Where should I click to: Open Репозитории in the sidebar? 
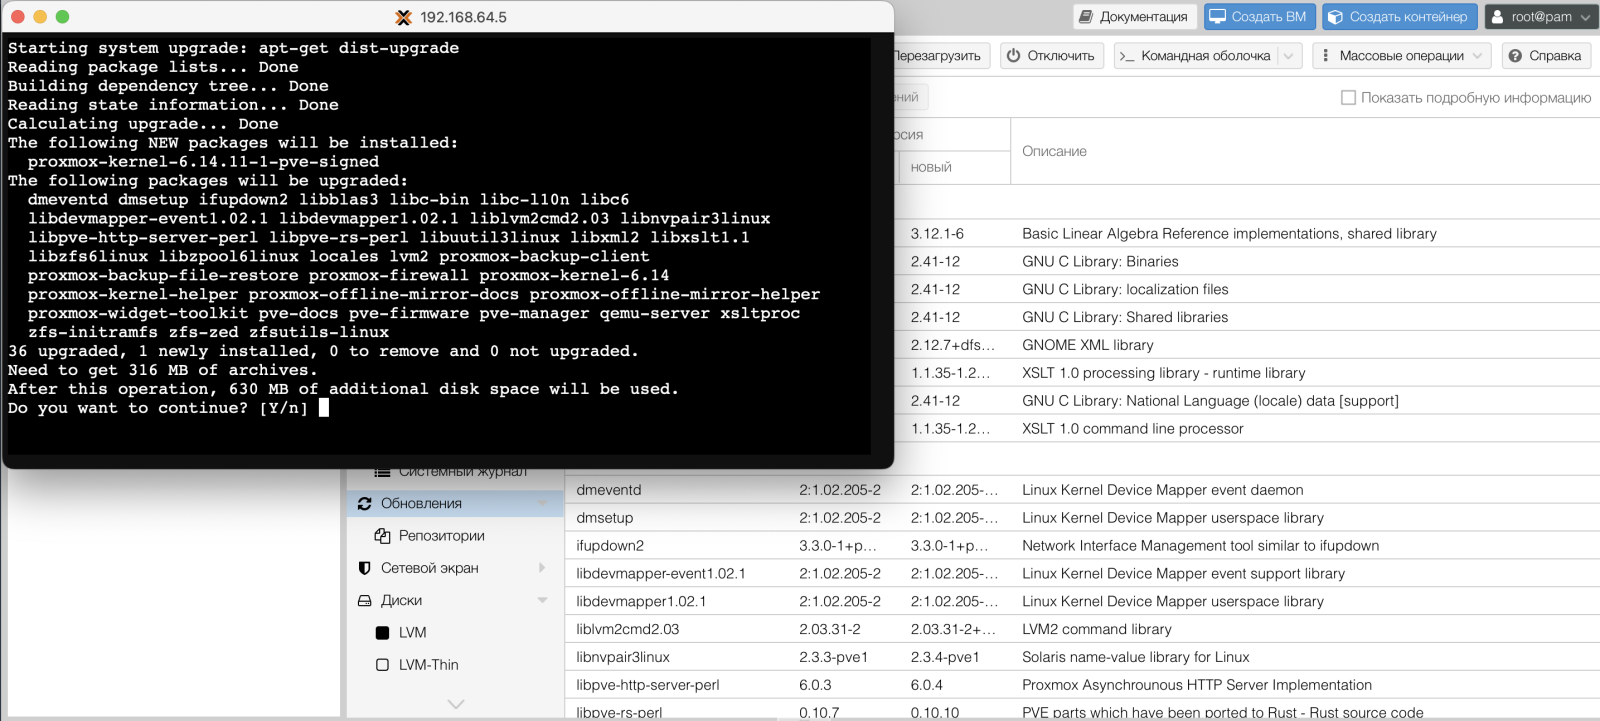coord(455,535)
